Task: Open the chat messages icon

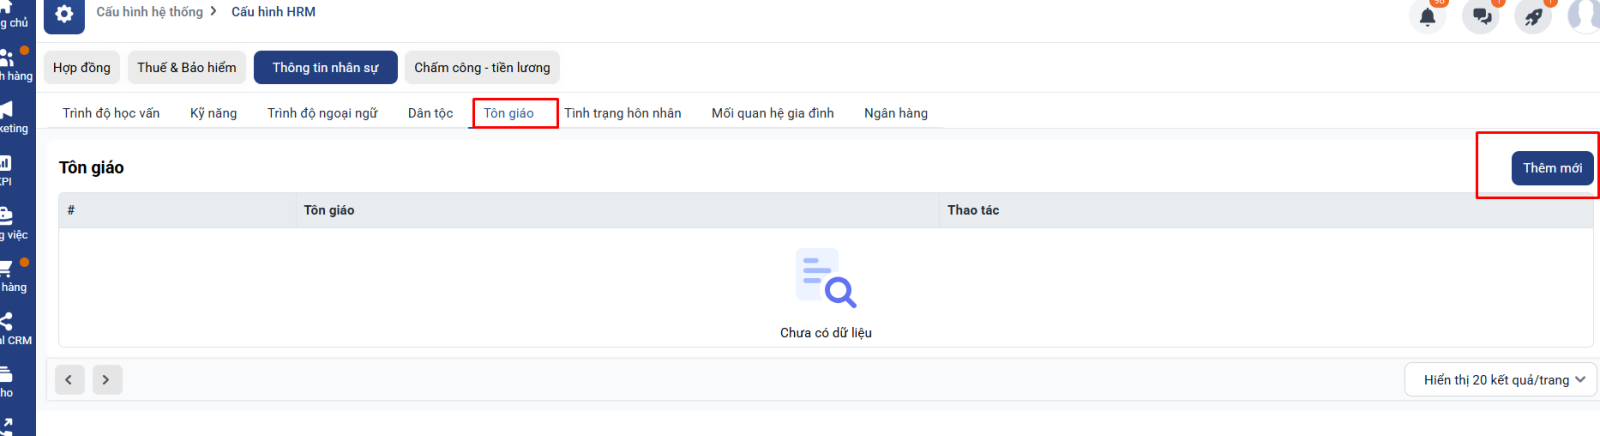Action: (x=1481, y=17)
